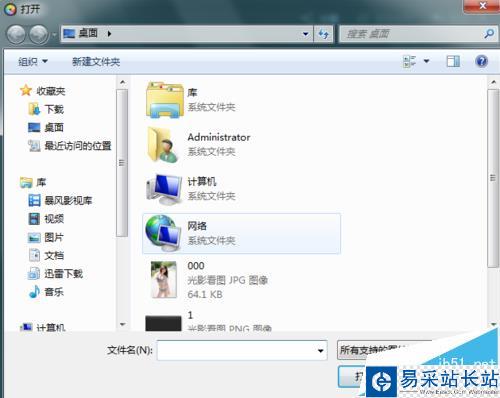Open 暴风影视库 in the sidebar
Screen dimensions: 500x398
pyautogui.click(x=68, y=200)
